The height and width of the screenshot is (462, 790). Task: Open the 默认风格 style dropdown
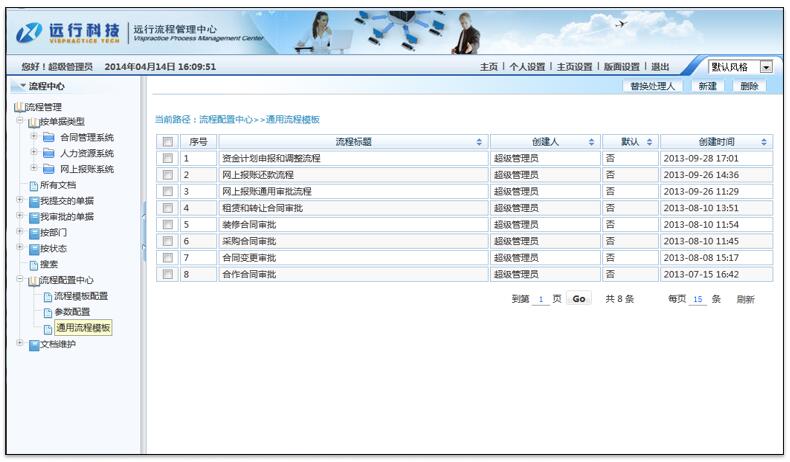(x=766, y=66)
